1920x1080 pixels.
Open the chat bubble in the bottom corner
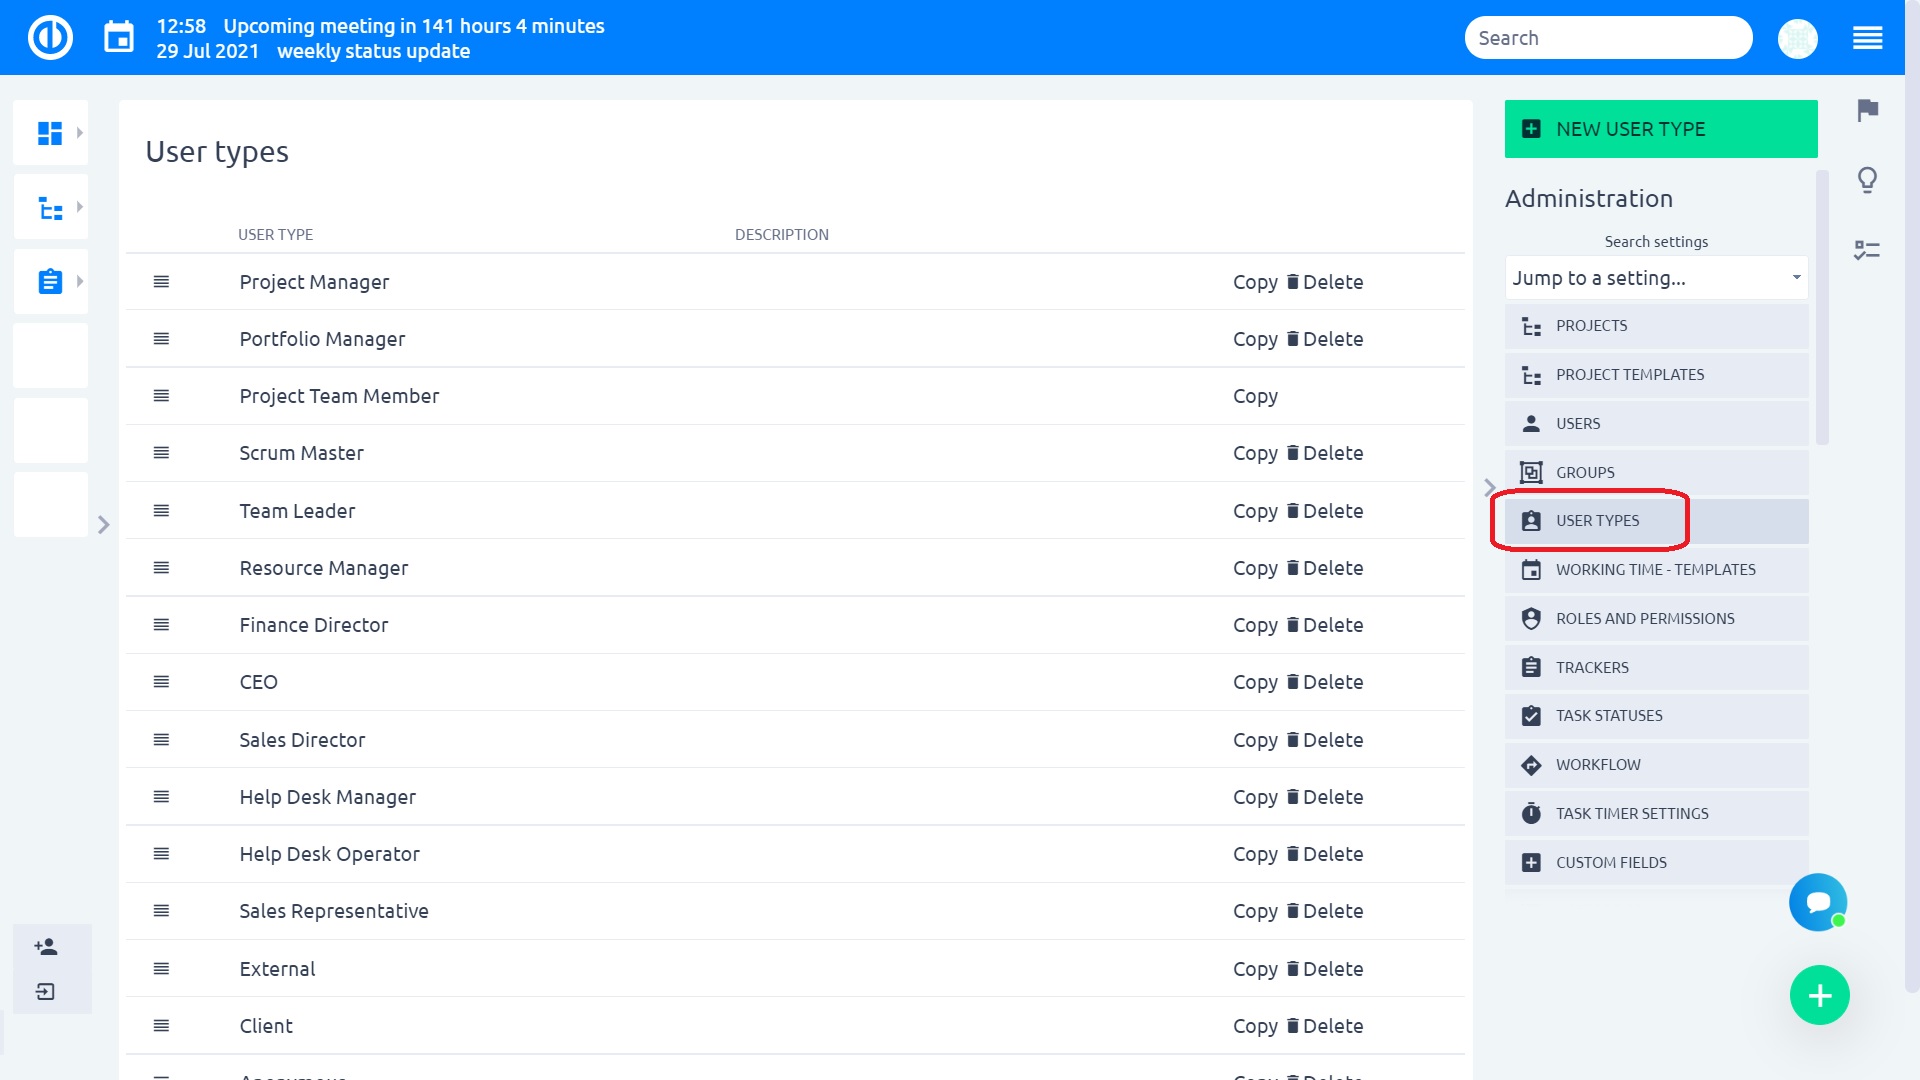pos(1819,902)
